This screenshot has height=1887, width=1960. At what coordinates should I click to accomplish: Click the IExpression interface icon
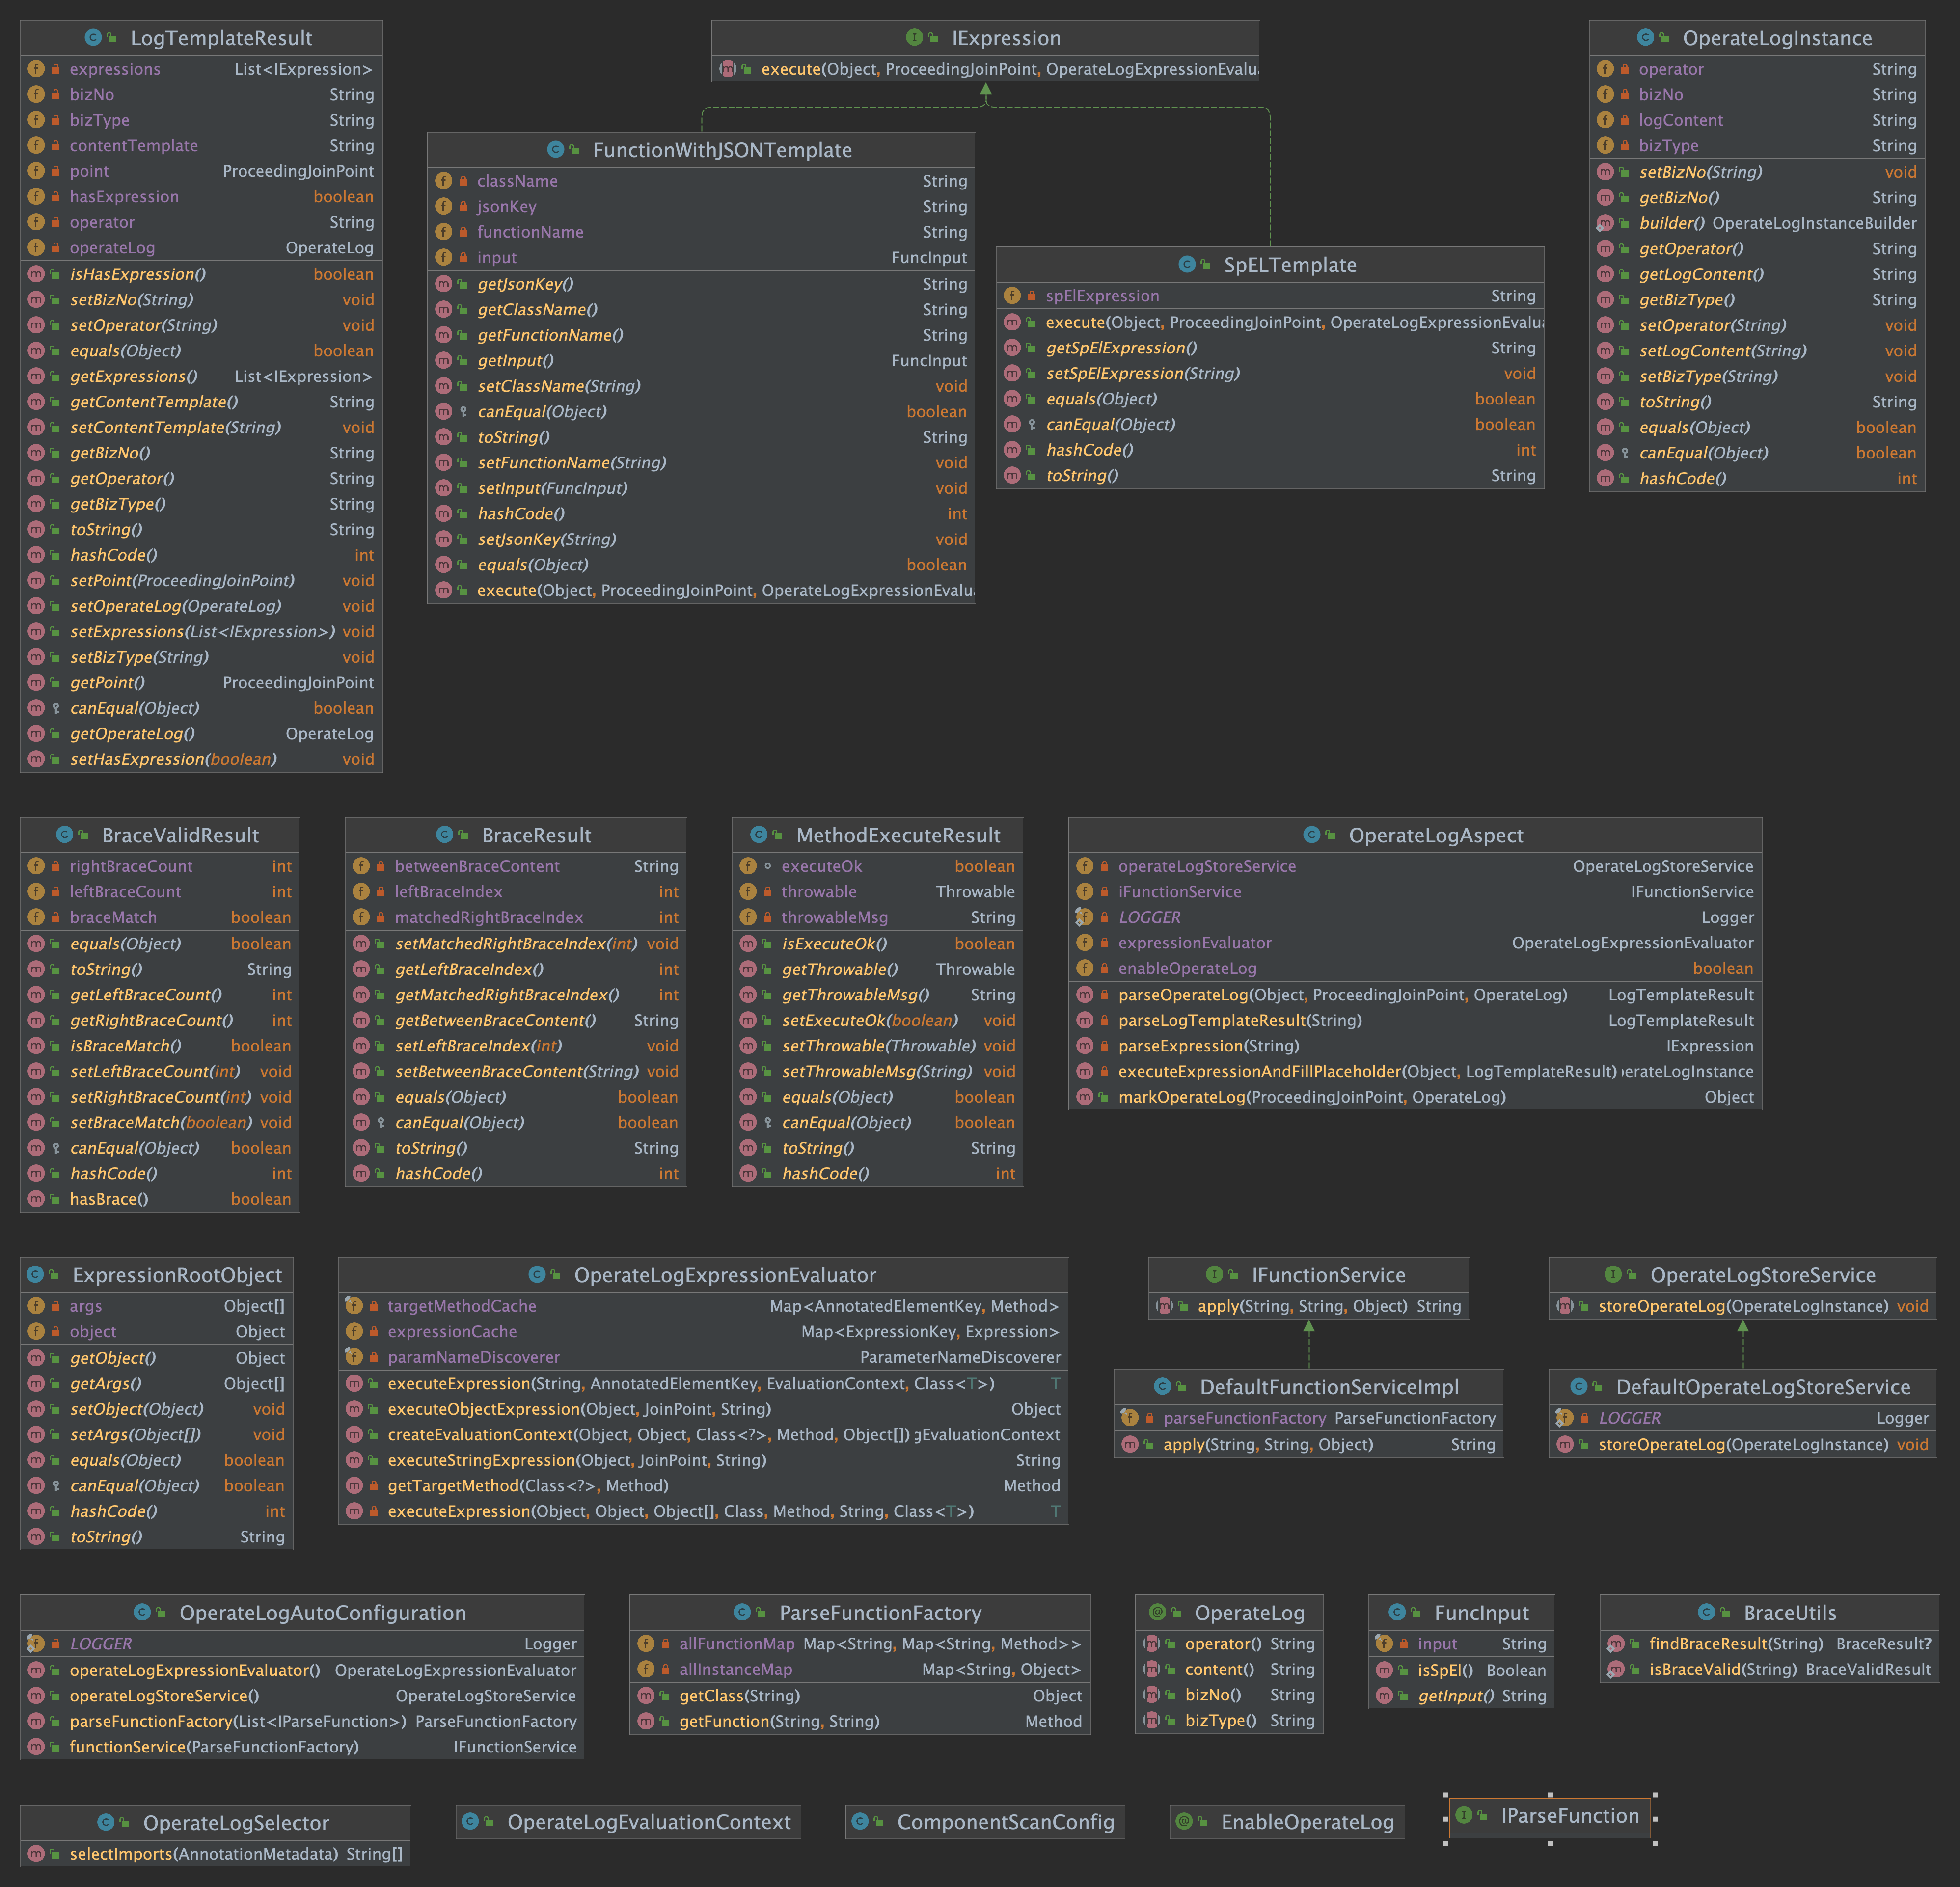pos(913,38)
